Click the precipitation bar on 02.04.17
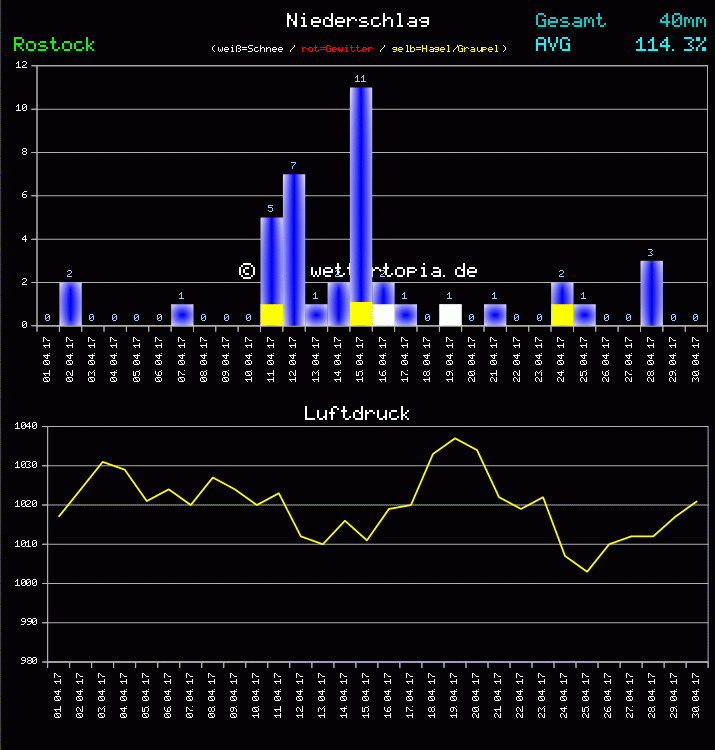715x750 pixels. (70, 304)
